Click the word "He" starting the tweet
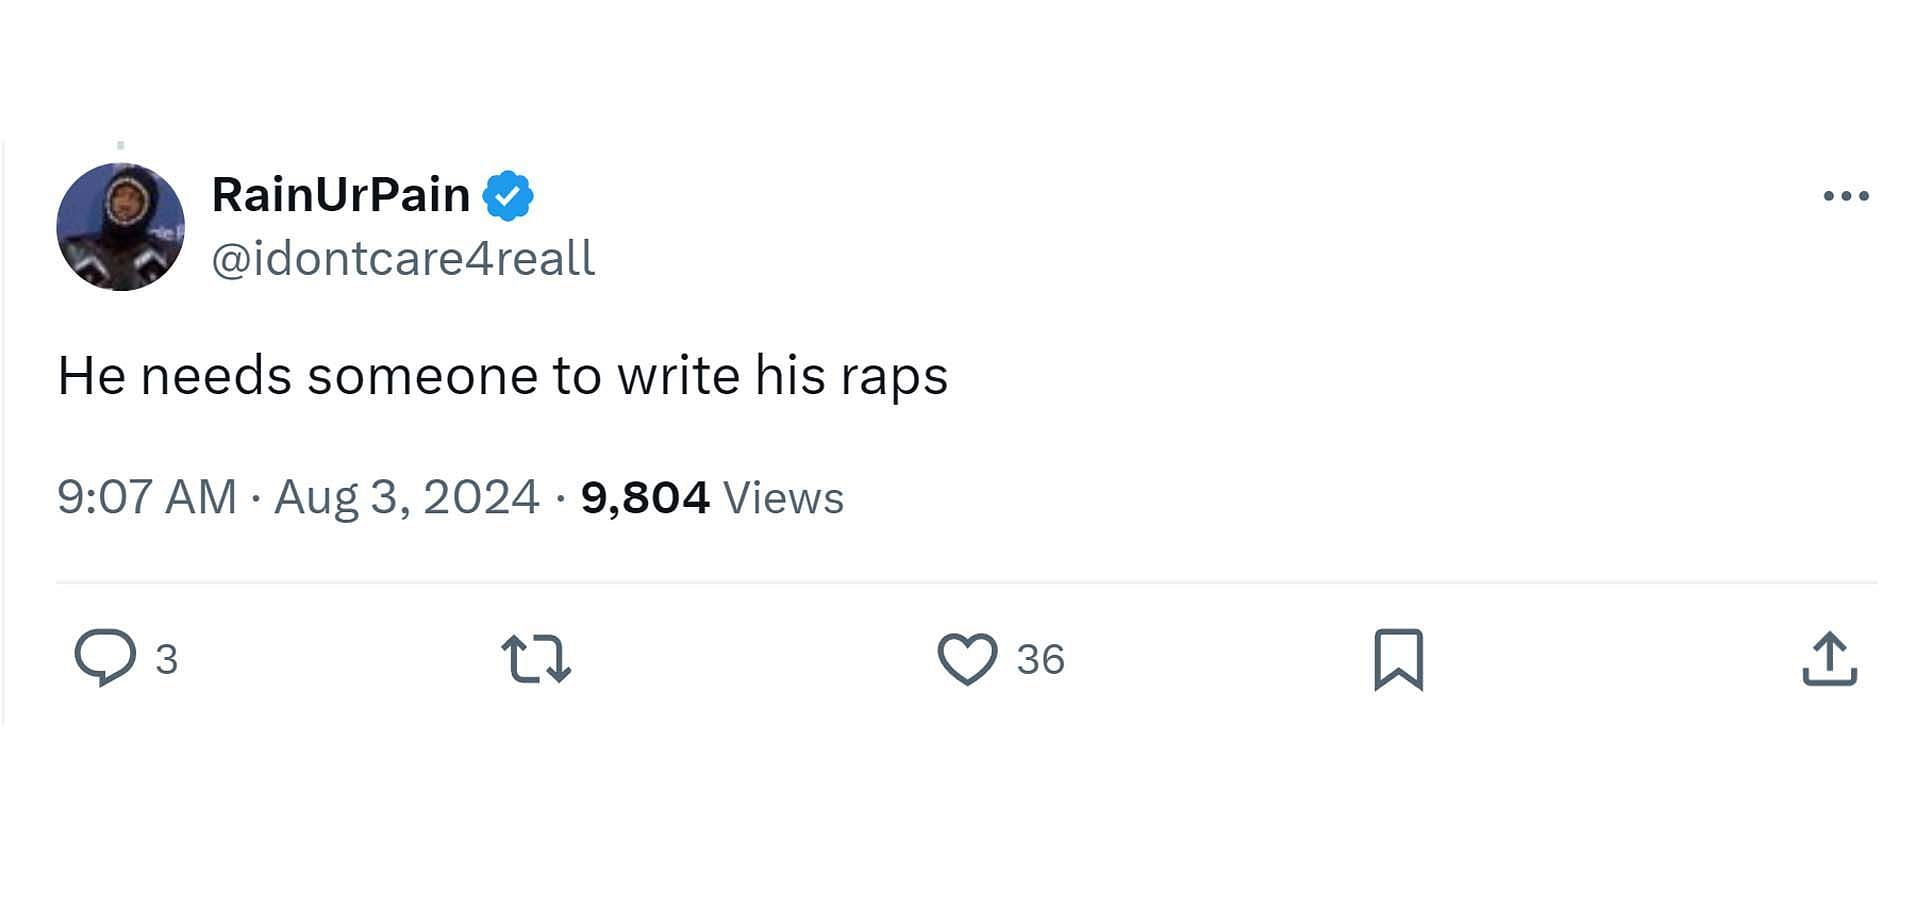1920x900 pixels. tap(91, 377)
